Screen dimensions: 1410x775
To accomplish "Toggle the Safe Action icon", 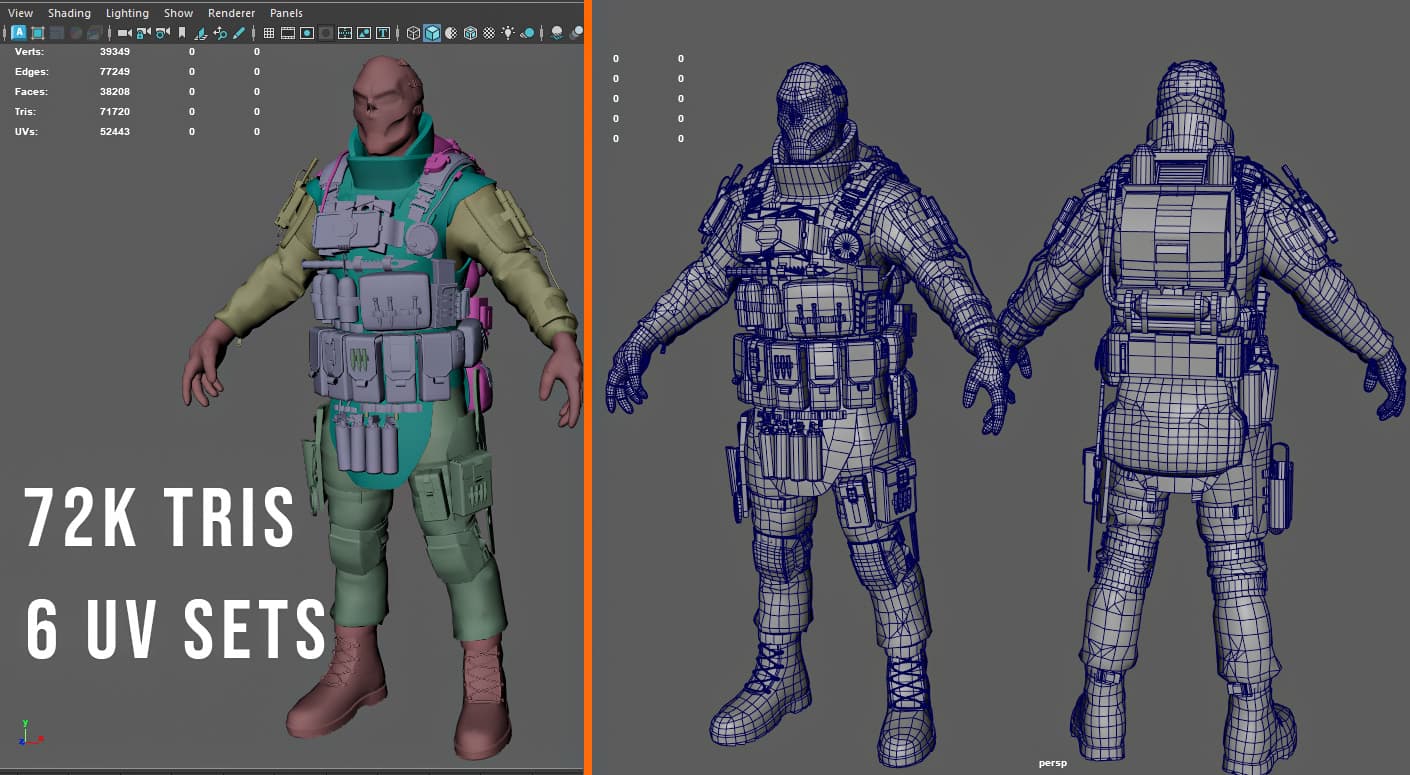I will click(x=364, y=33).
